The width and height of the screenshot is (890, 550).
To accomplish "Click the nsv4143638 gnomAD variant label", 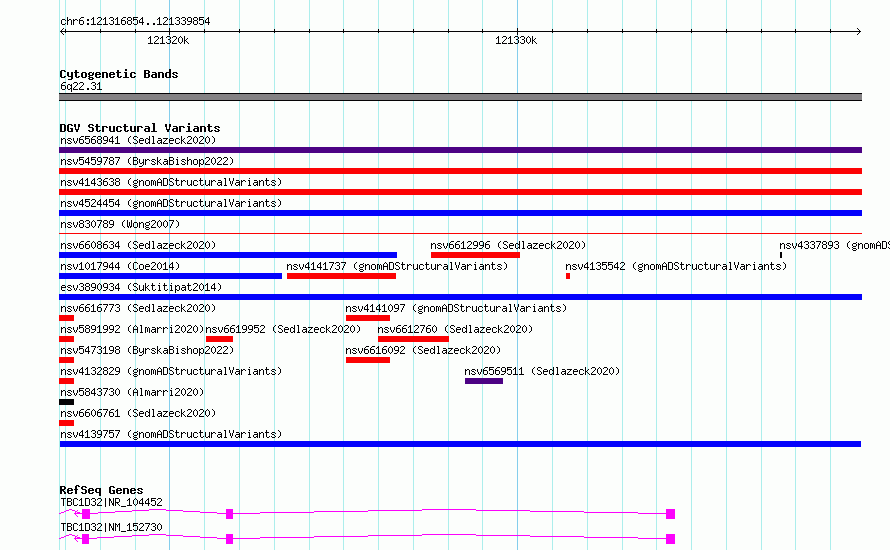I will pos(171,182).
